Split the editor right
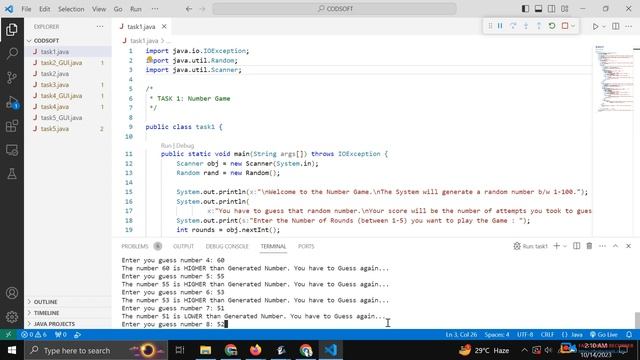Viewport: 640px width, 360px height. (x=616, y=27)
